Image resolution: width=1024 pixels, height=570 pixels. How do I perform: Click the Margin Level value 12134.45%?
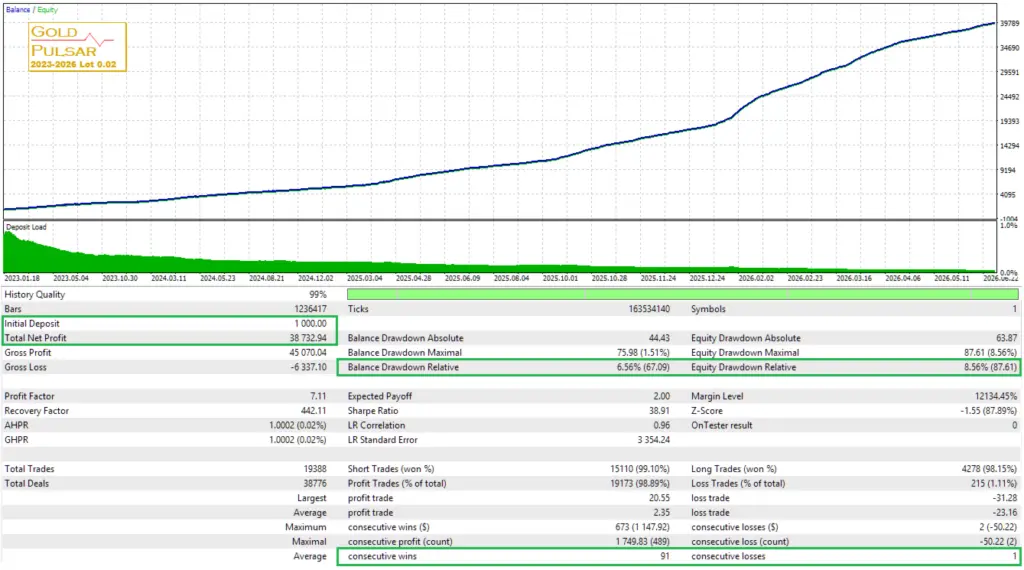(995, 396)
